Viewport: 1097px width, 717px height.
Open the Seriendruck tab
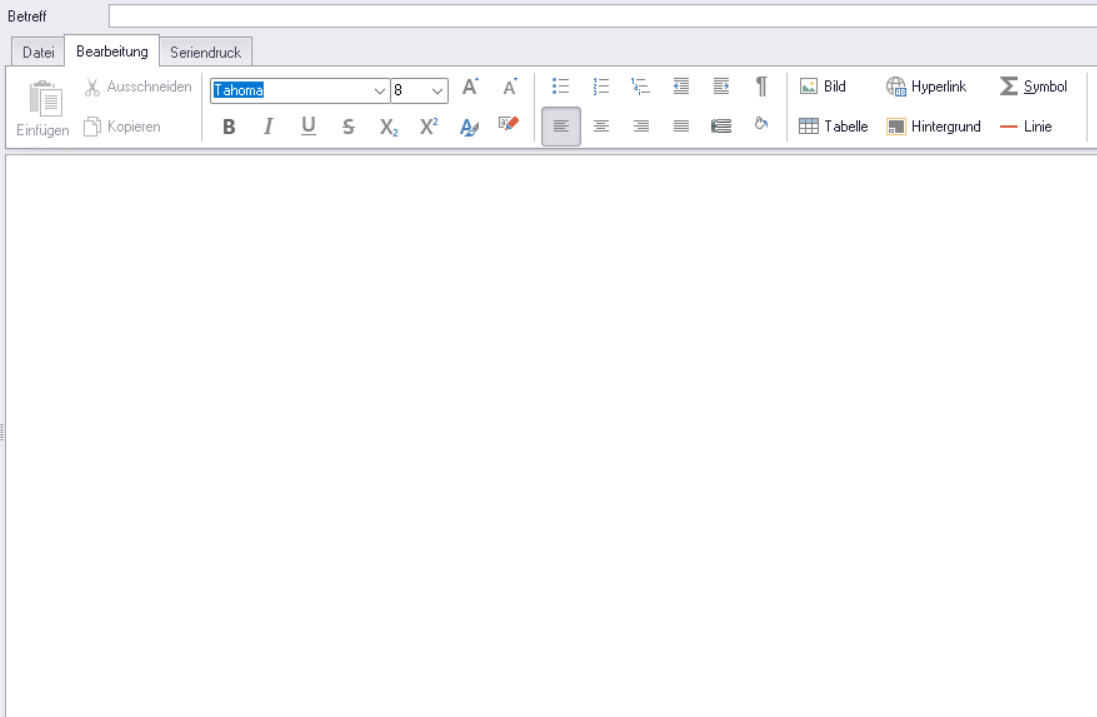click(205, 52)
